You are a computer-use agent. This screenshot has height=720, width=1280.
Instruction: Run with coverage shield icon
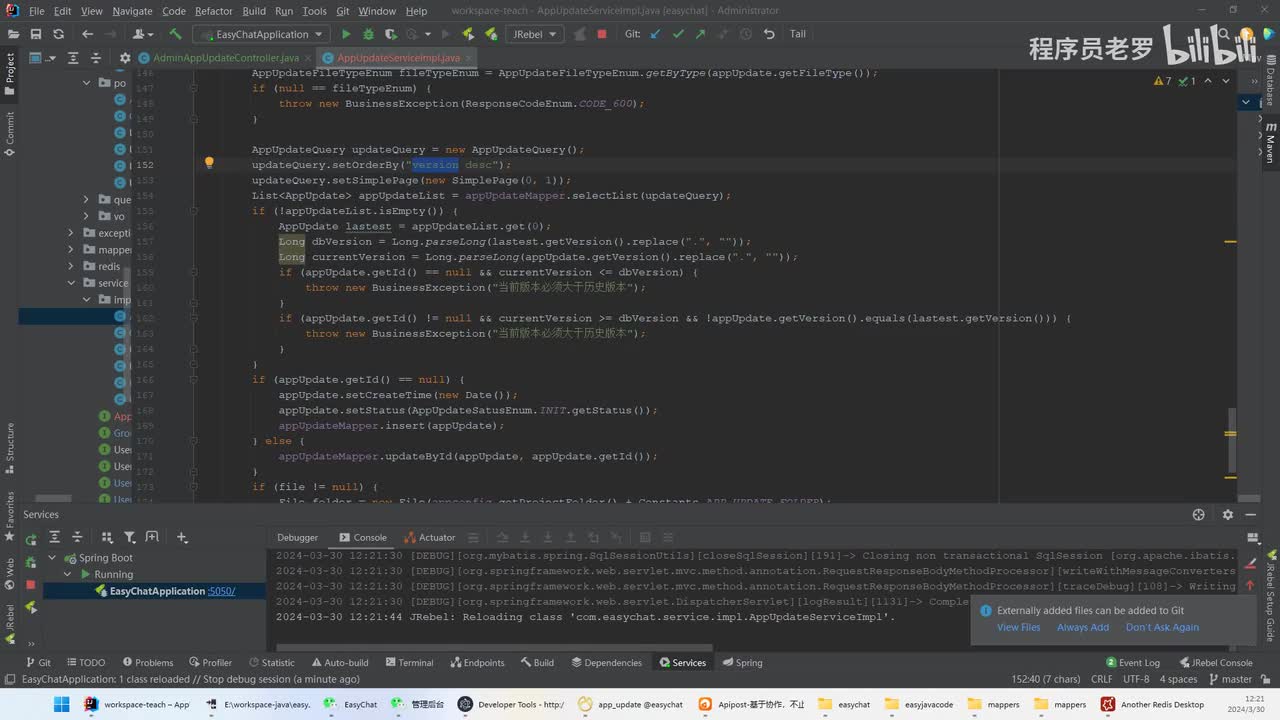(x=391, y=34)
